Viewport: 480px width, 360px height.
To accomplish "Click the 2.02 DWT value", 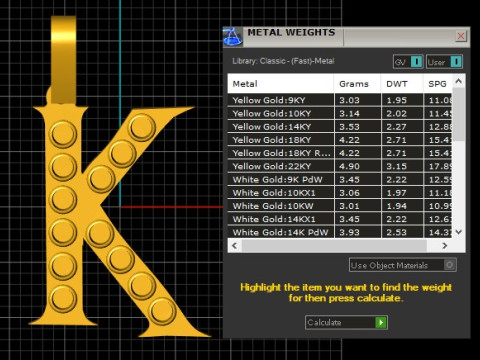I will 396,113.
